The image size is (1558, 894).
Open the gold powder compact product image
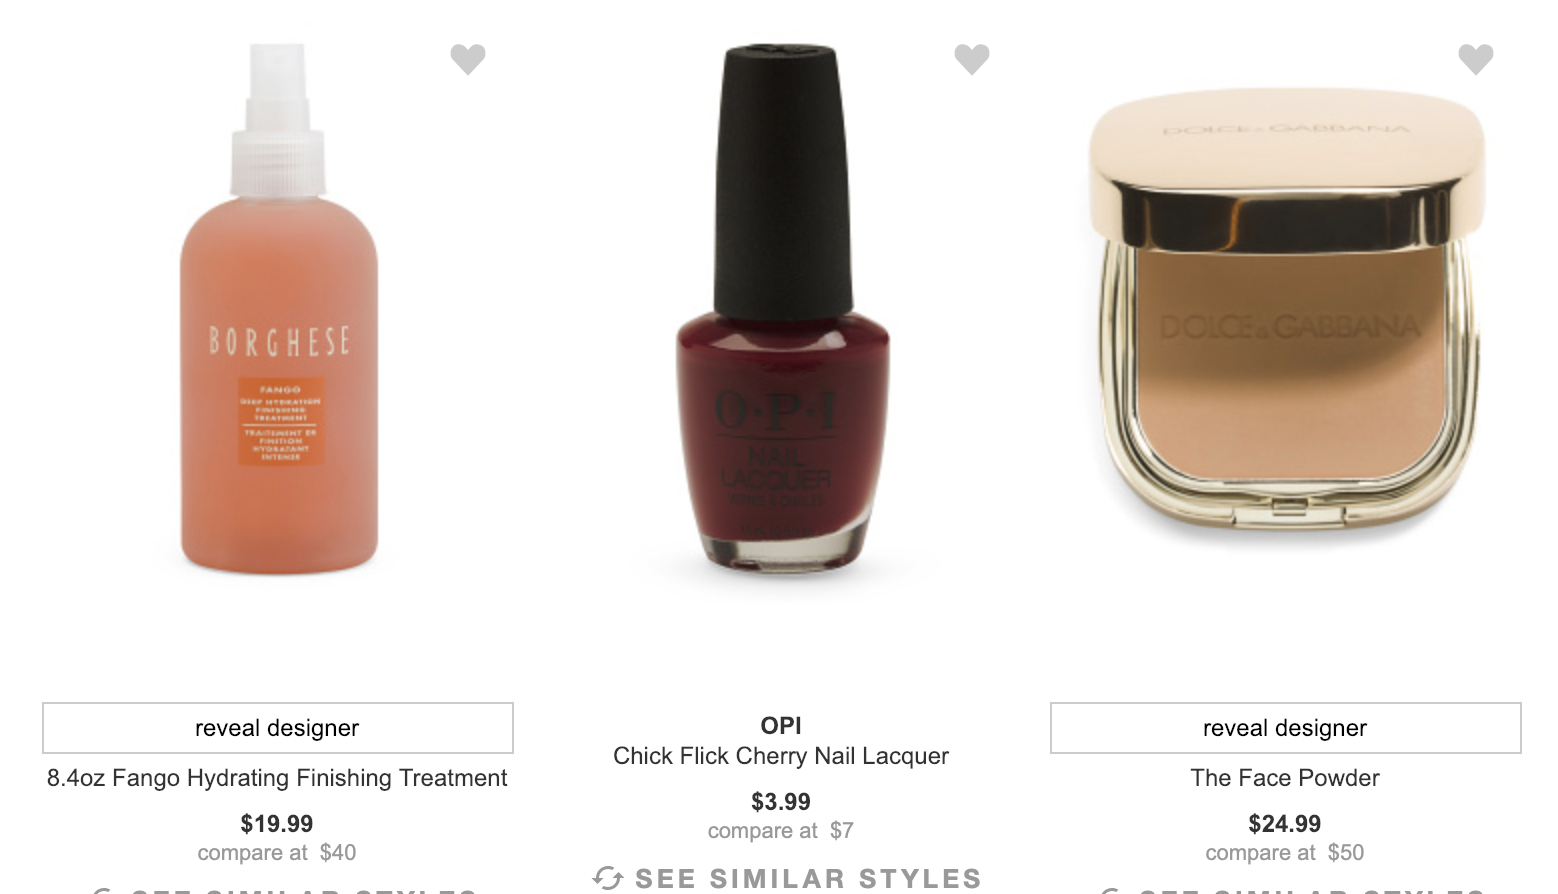coord(1286,310)
